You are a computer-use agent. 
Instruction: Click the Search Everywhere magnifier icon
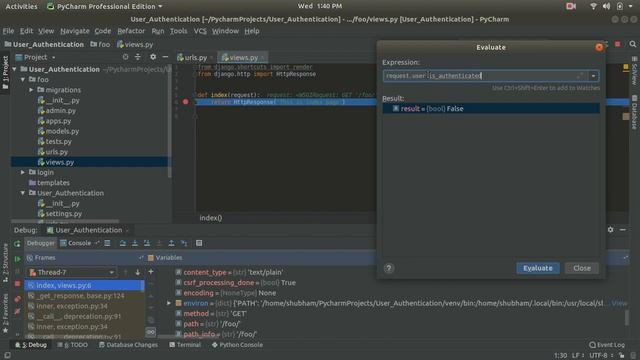pos(633,44)
